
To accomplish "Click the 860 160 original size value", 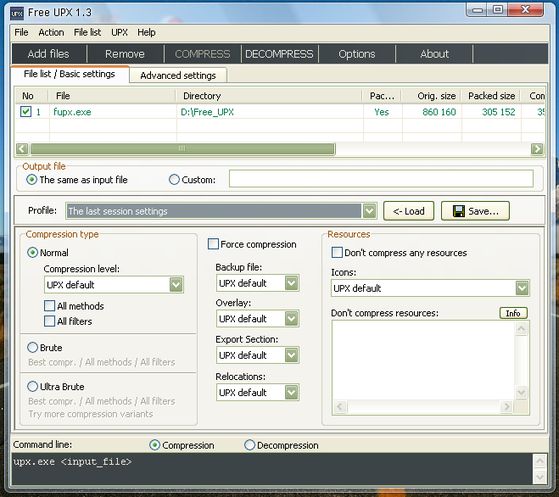I will 439,112.
